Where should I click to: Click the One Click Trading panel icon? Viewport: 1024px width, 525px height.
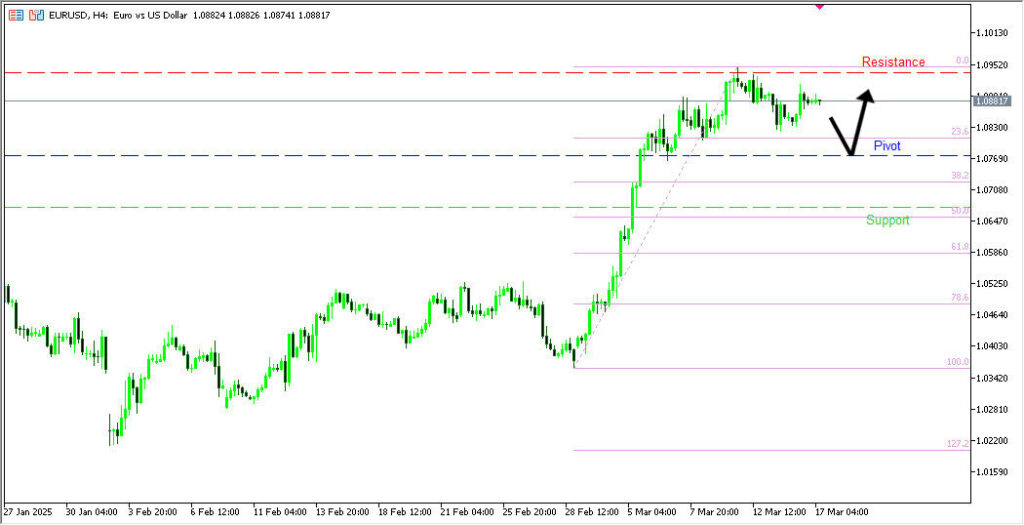[x=17, y=15]
